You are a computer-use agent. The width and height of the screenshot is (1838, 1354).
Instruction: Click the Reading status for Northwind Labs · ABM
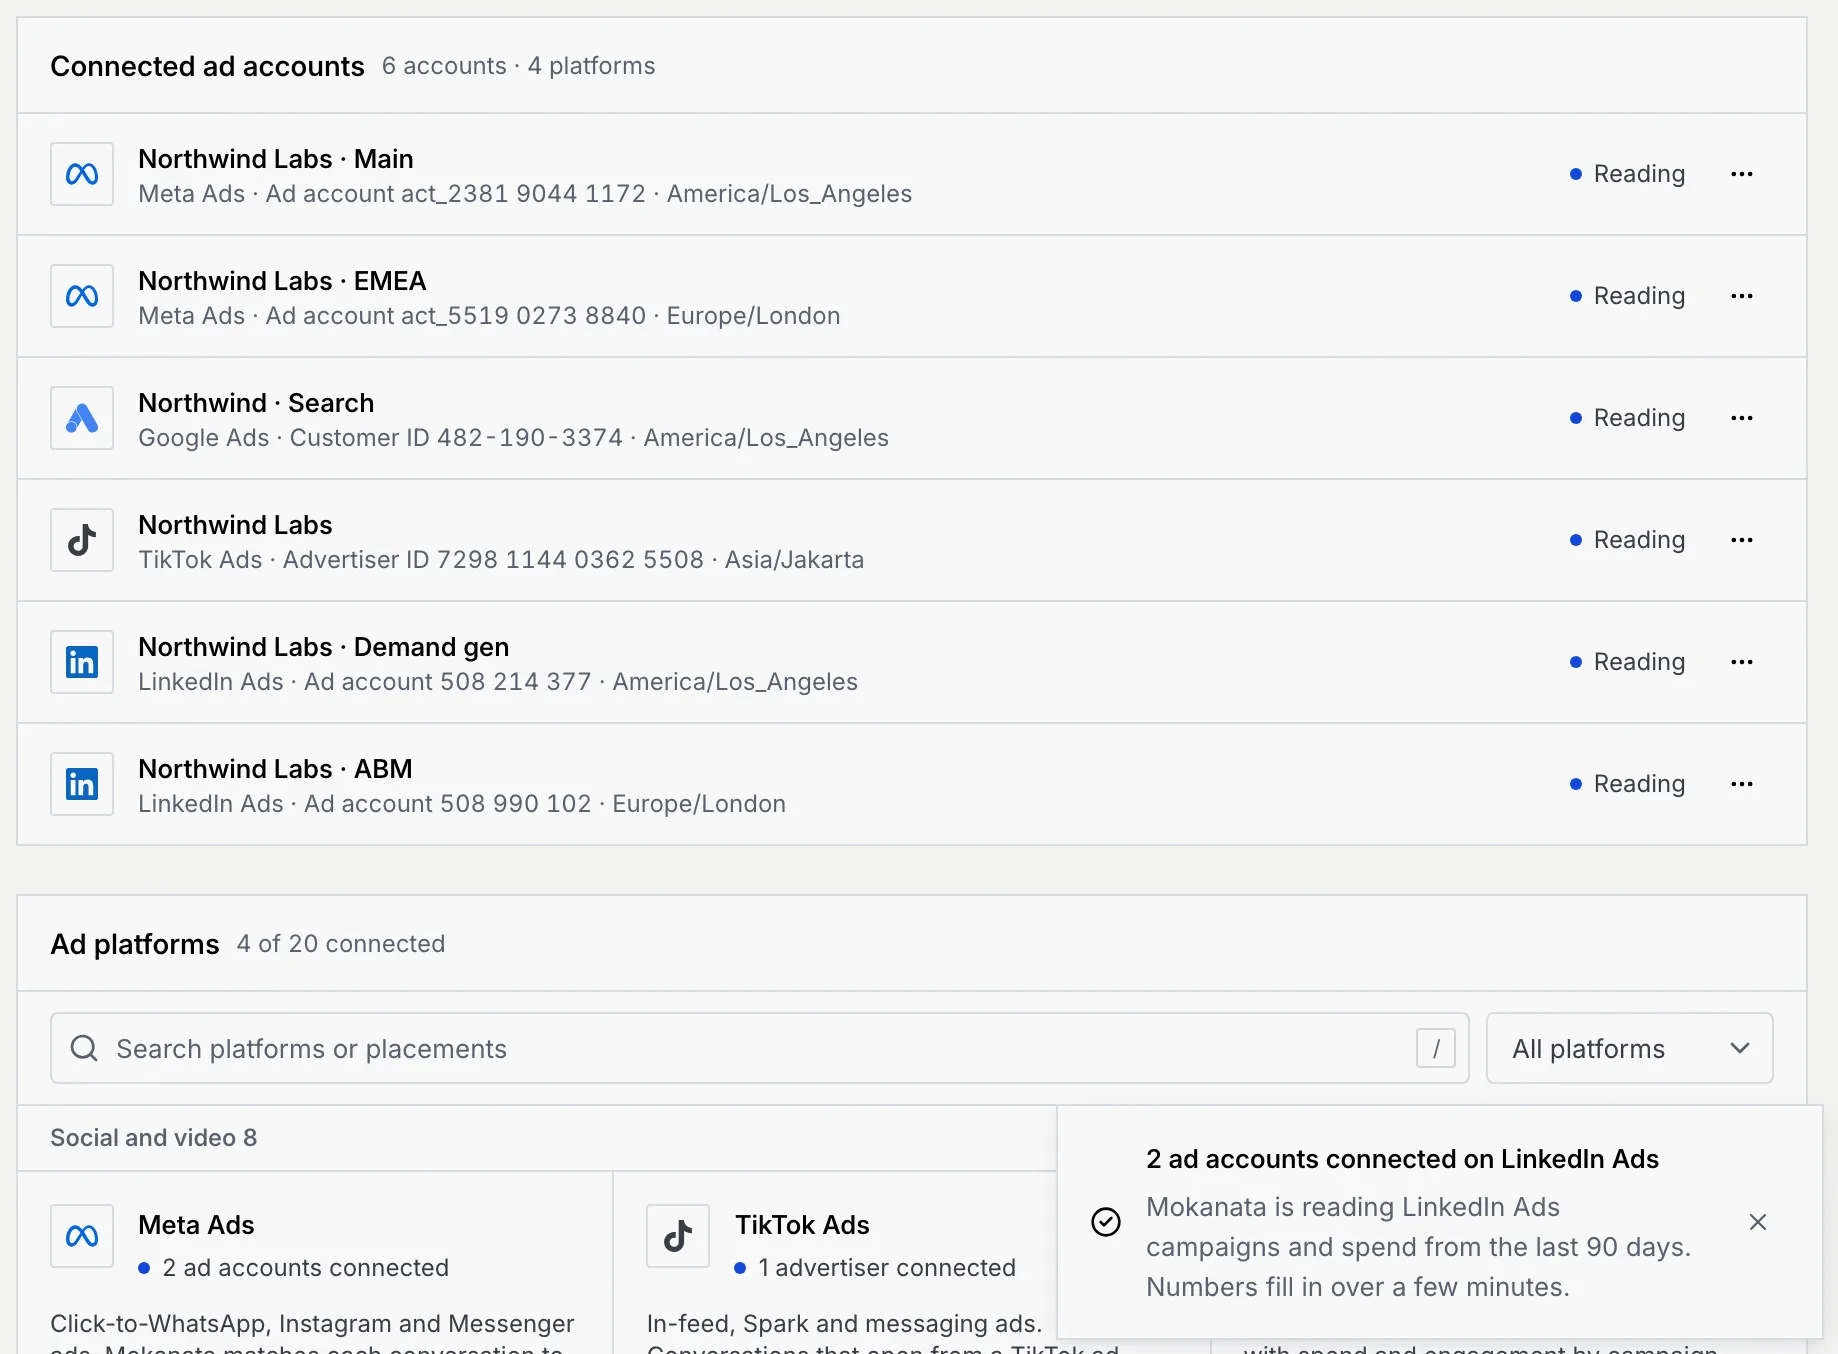click(1628, 784)
